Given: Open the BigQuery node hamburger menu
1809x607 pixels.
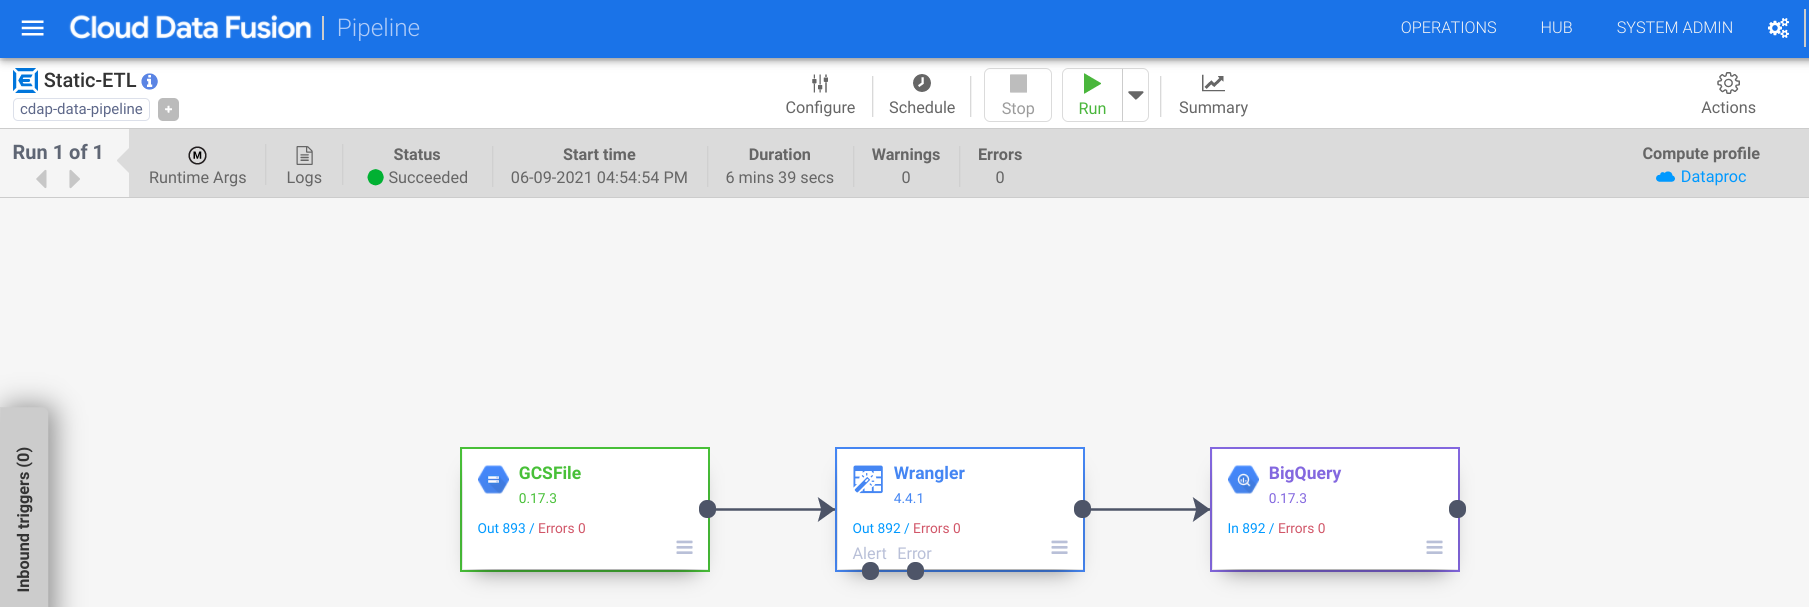Looking at the screenshot, I should pos(1434,547).
